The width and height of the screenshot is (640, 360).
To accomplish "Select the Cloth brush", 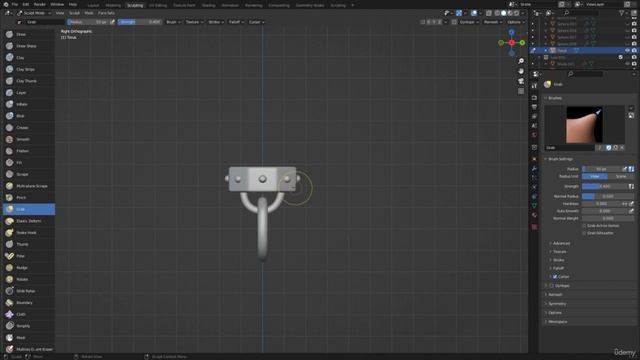I will (29, 314).
